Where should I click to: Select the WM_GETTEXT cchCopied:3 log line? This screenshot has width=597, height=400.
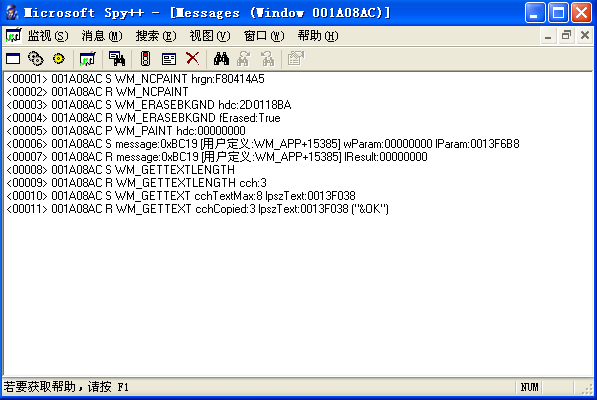(198, 209)
